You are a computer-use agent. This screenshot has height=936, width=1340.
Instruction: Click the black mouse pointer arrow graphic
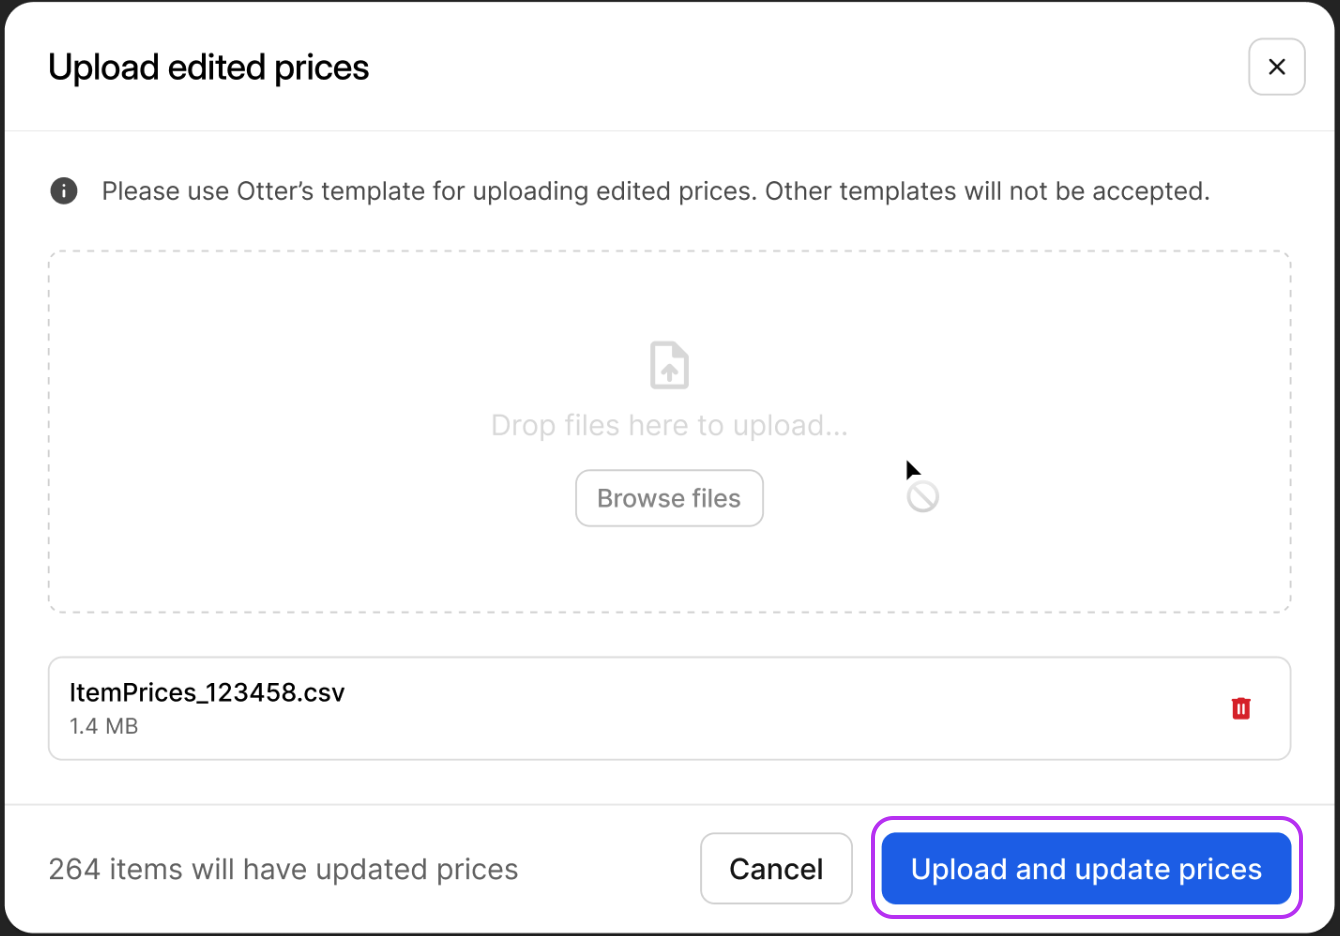(912, 470)
